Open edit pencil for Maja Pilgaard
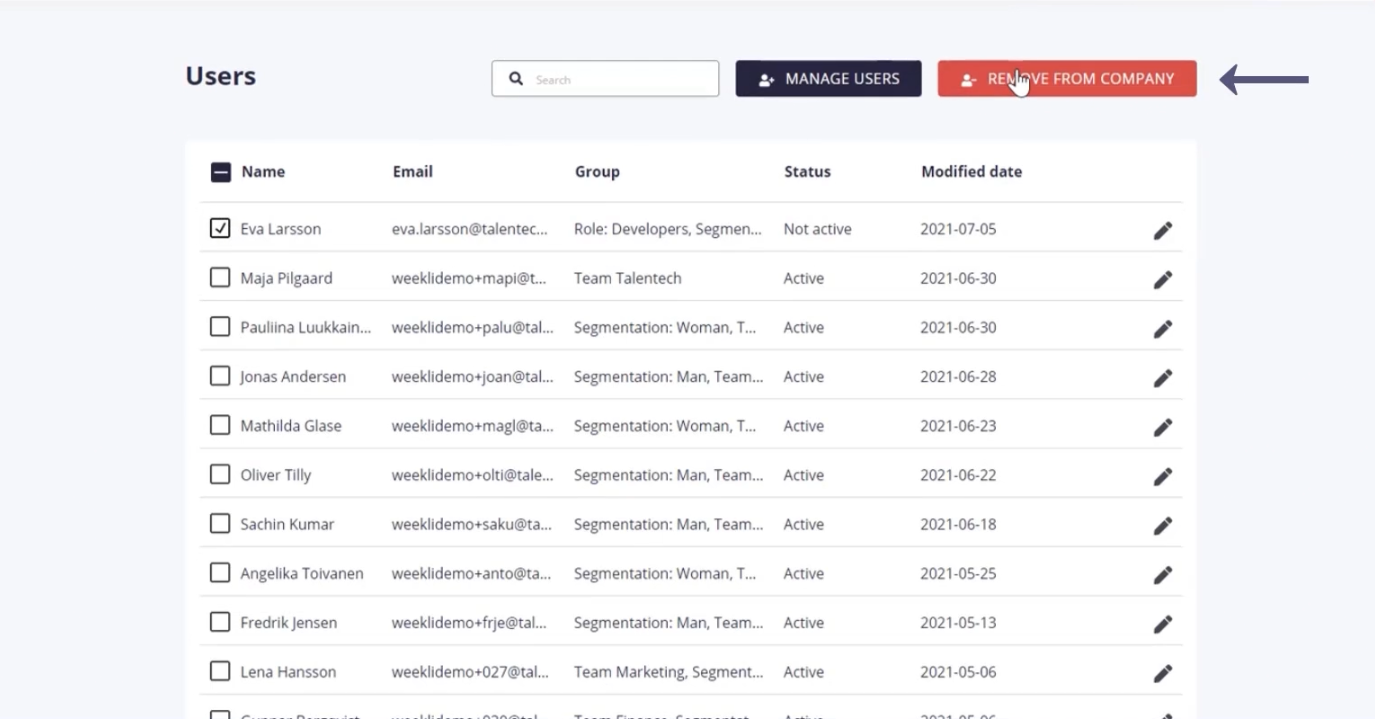The height and width of the screenshot is (719, 1375). coord(1162,279)
